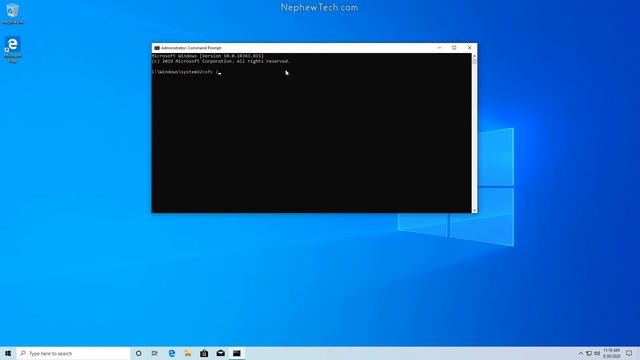Open File Explorer from the taskbar
640x360 pixels.
pyautogui.click(x=188, y=353)
